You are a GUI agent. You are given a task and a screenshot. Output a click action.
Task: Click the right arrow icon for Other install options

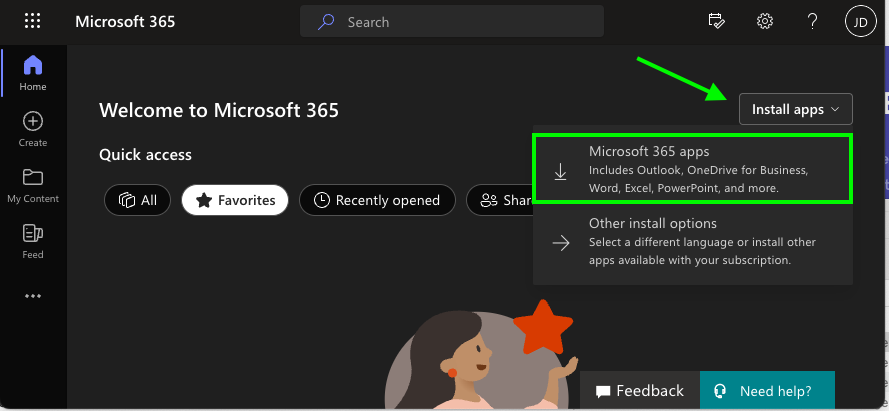(x=561, y=243)
